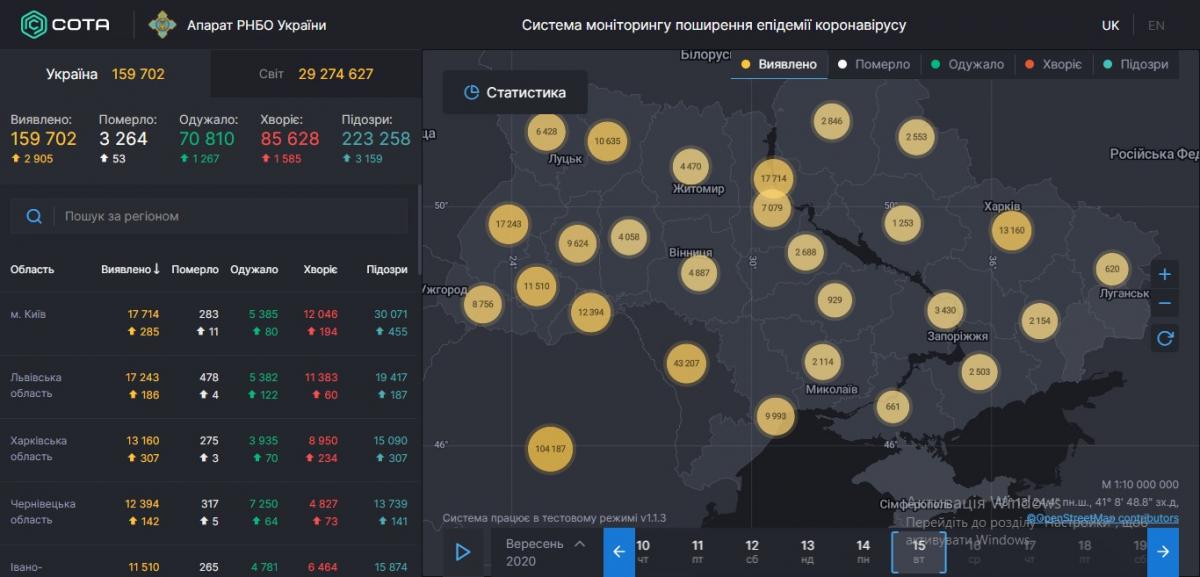
Task: Select date 11 пт on timeline
Action: tap(698, 552)
